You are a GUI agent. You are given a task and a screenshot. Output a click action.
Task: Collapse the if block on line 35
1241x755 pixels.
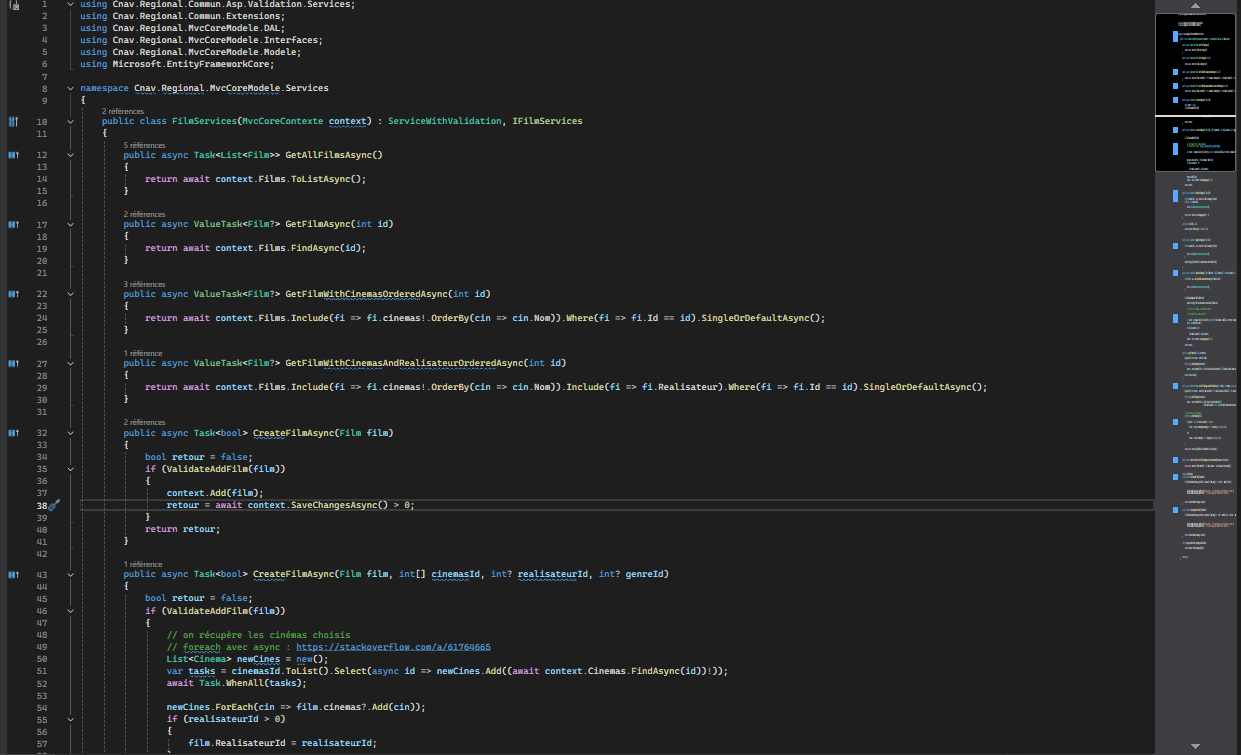69,469
